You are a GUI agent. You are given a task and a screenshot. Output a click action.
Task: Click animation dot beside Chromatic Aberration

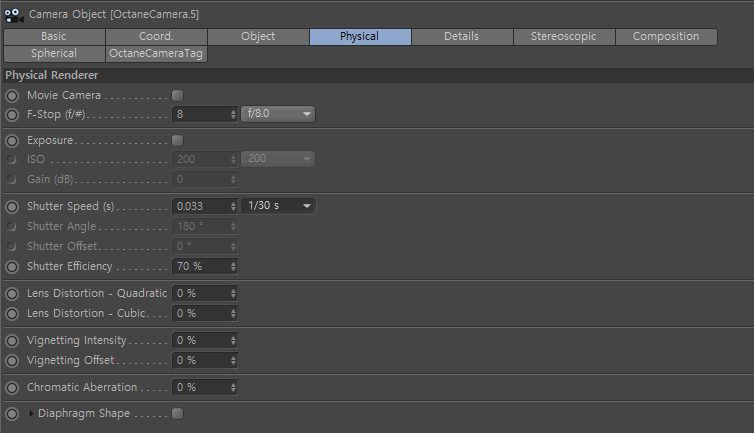(12, 388)
